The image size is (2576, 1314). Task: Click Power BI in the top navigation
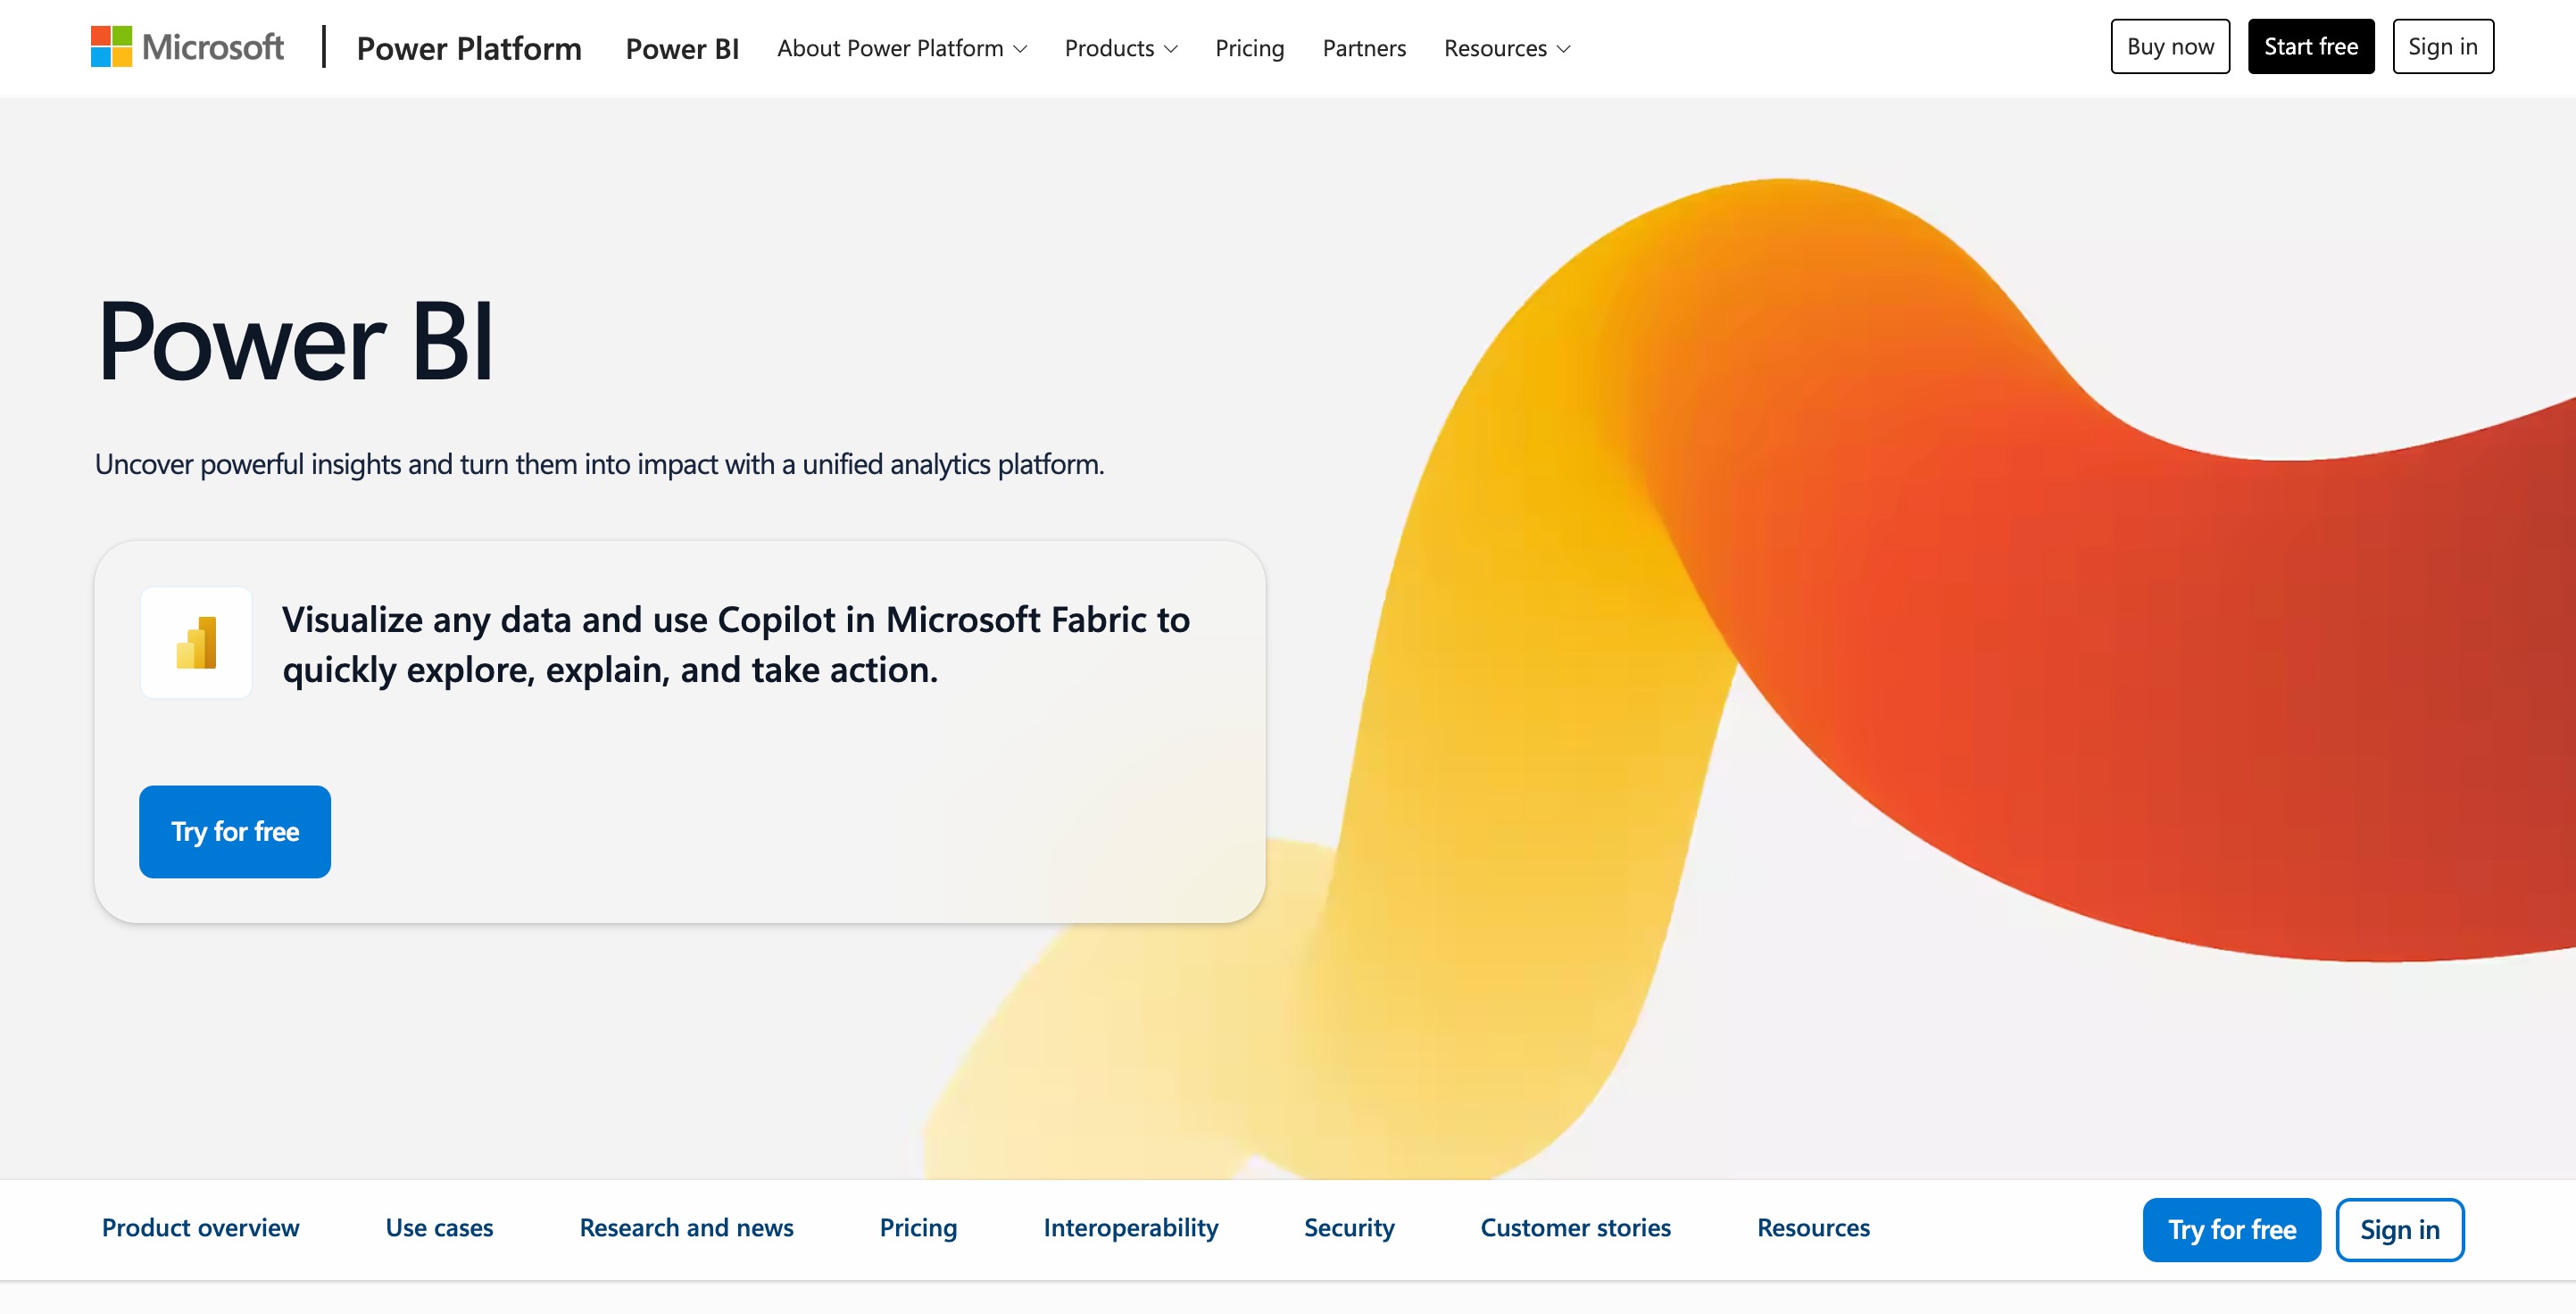[x=682, y=48]
